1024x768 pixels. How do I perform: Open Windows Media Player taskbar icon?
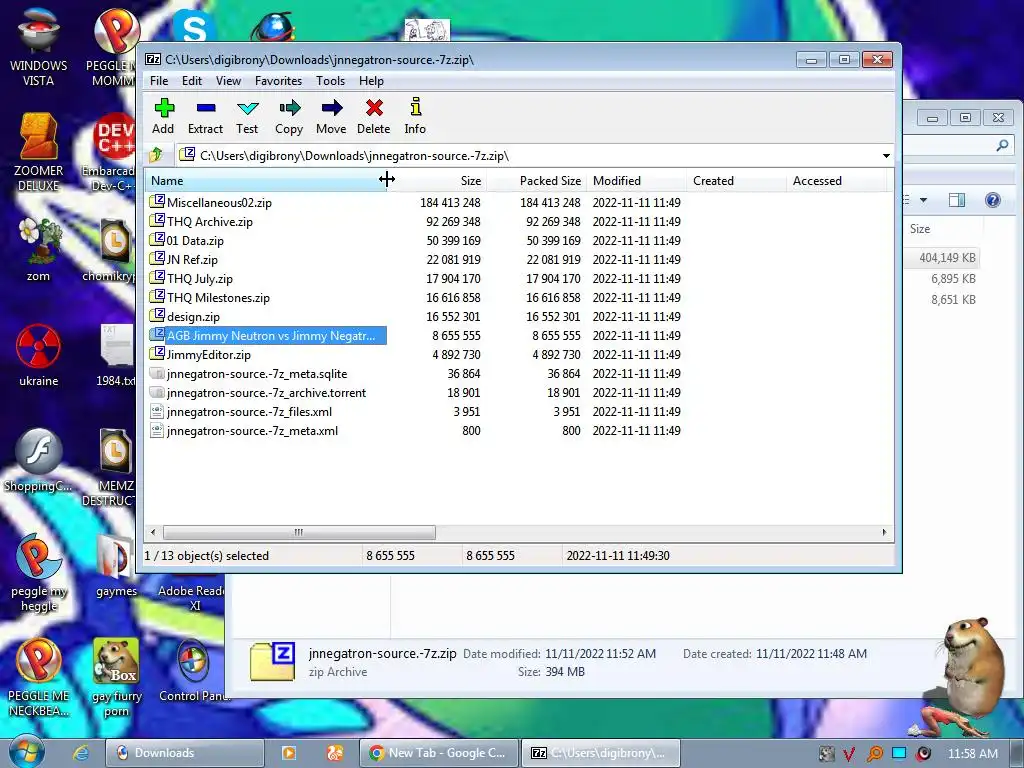tap(289, 753)
